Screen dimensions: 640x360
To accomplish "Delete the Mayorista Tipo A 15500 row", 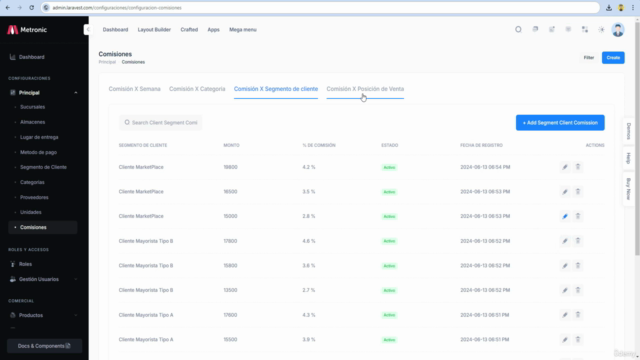I will pyautogui.click(x=578, y=339).
